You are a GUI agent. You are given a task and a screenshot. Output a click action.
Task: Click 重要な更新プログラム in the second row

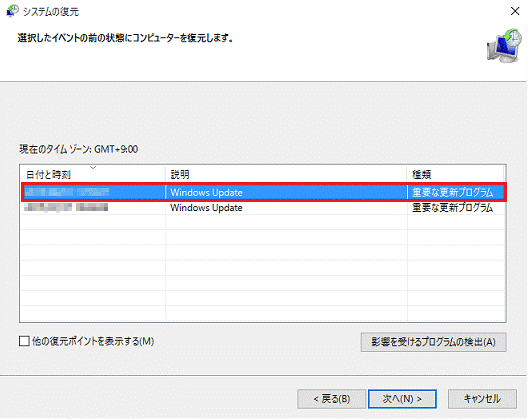click(x=453, y=208)
